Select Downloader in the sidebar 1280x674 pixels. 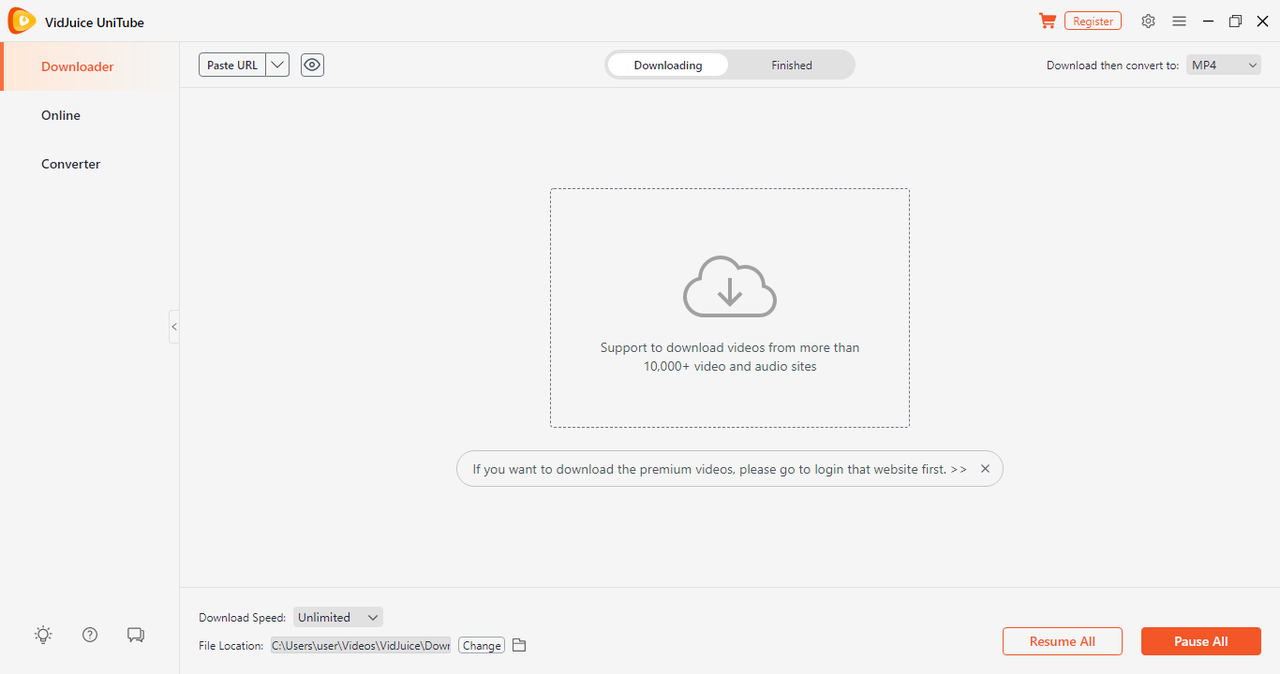click(x=90, y=67)
